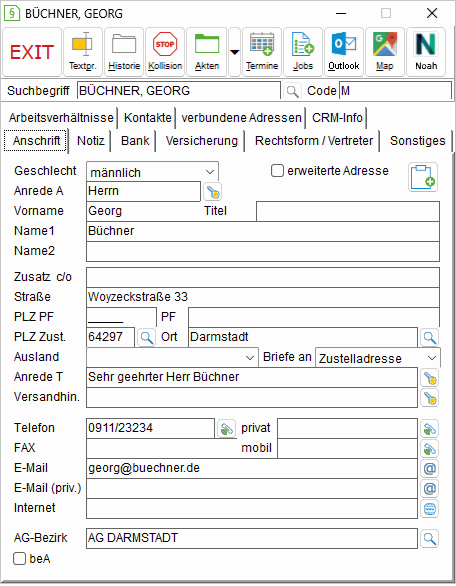Image resolution: width=456 pixels, height=586 pixels.
Task: Launch Outlook from the toolbar
Action: (344, 52)
